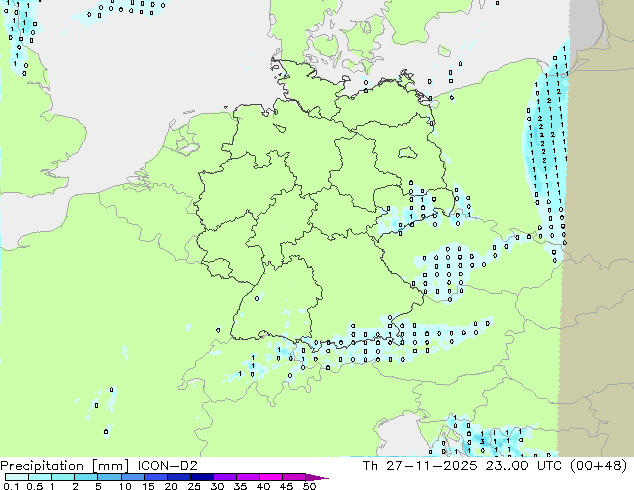Screen dimensions: 634x490
Task: Click the '25' legend scale label
Action: [194, 486]
